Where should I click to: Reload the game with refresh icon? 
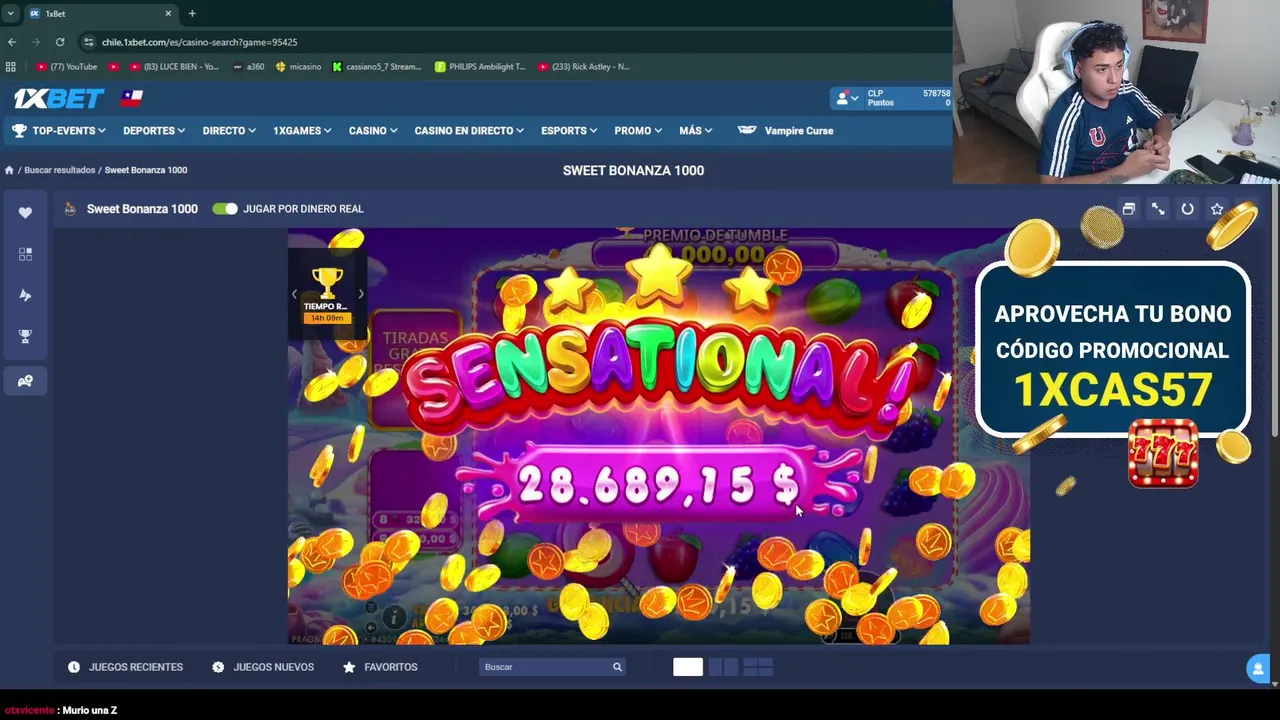[x=1187, y=209]
